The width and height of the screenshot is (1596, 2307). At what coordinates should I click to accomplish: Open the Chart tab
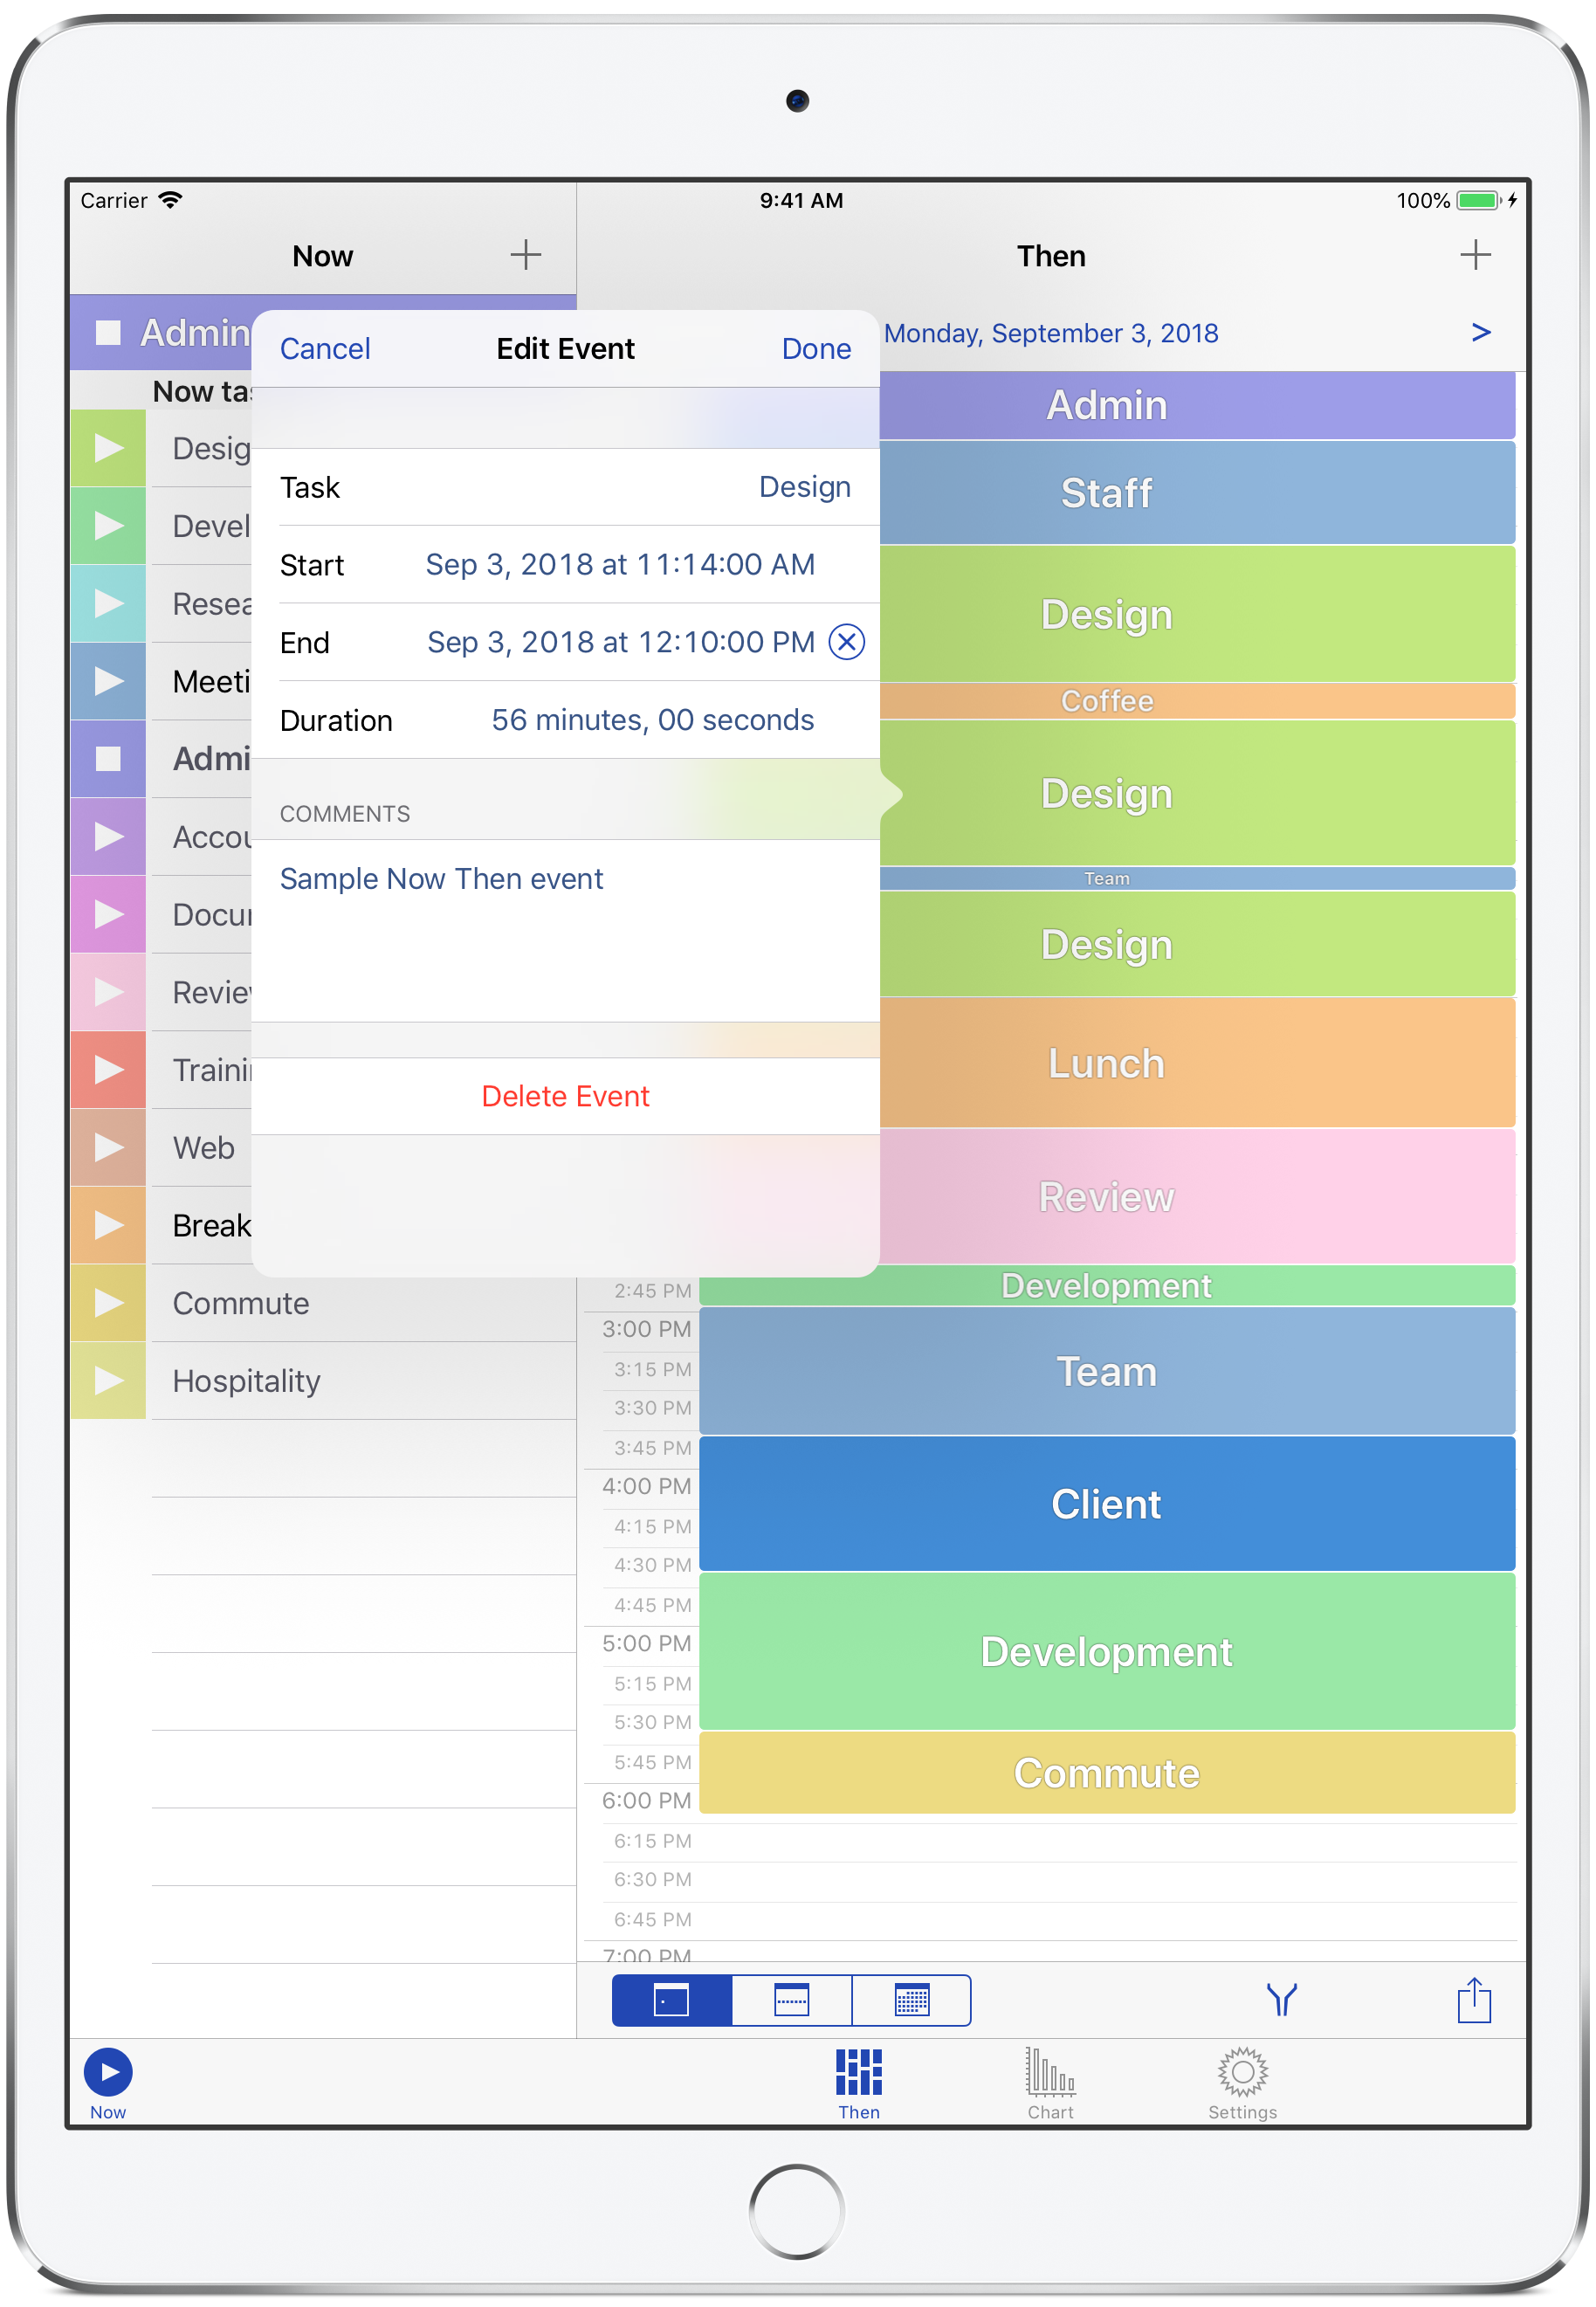[x=1050, y=2082]
